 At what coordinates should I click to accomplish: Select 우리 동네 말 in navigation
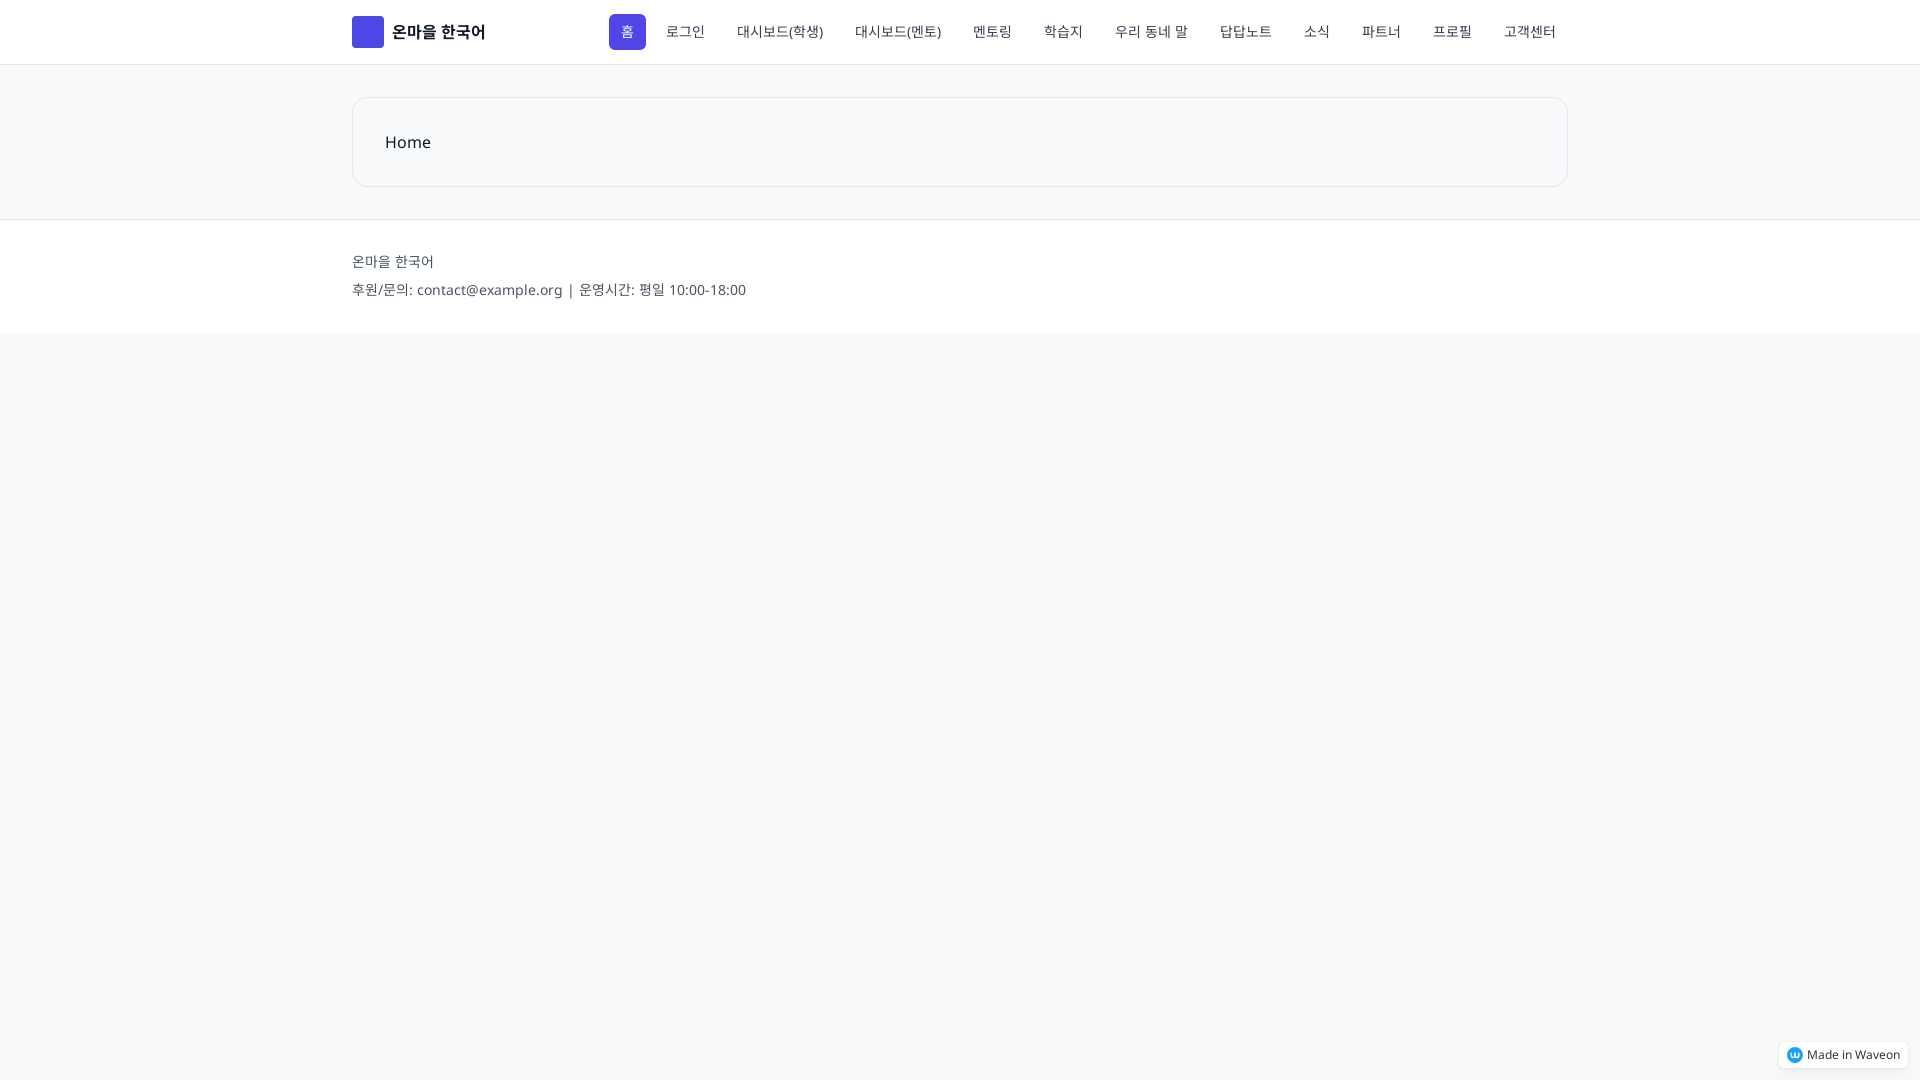pyautogui.click(x=1151, y=32)
